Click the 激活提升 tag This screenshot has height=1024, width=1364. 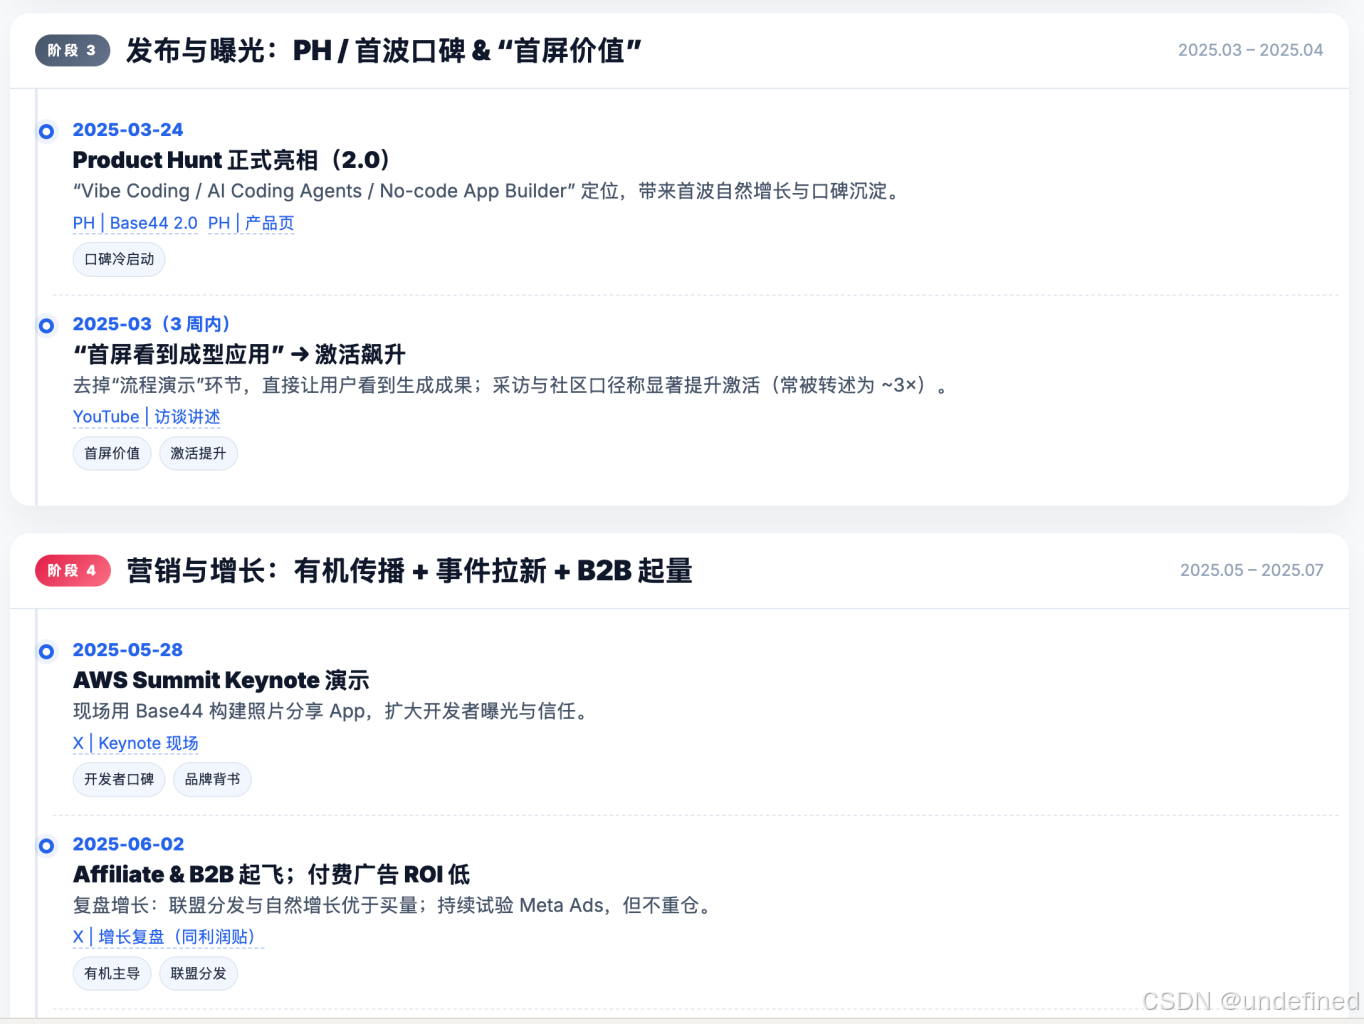(x=198, y=453)
